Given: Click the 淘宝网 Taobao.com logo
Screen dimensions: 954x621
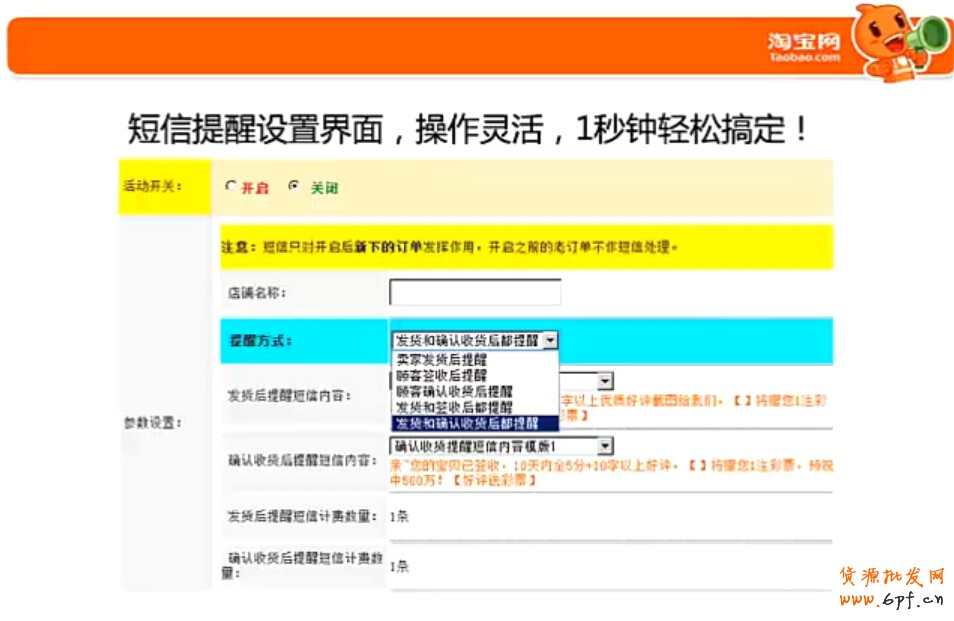Looking at the screenshot, I should click(x=804, y=46).
